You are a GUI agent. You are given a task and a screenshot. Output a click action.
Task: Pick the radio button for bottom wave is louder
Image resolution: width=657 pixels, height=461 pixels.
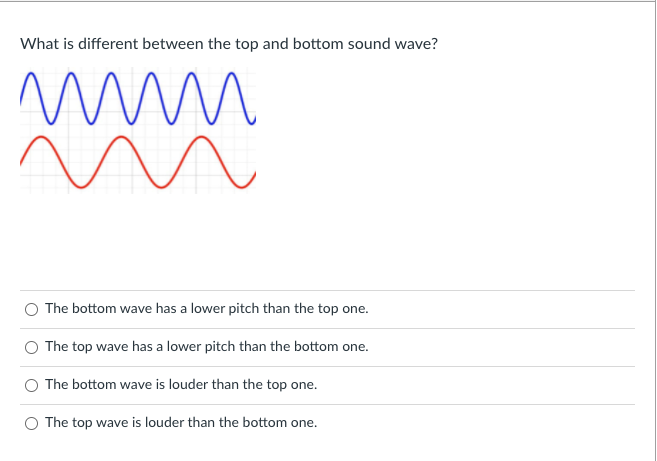32,385
